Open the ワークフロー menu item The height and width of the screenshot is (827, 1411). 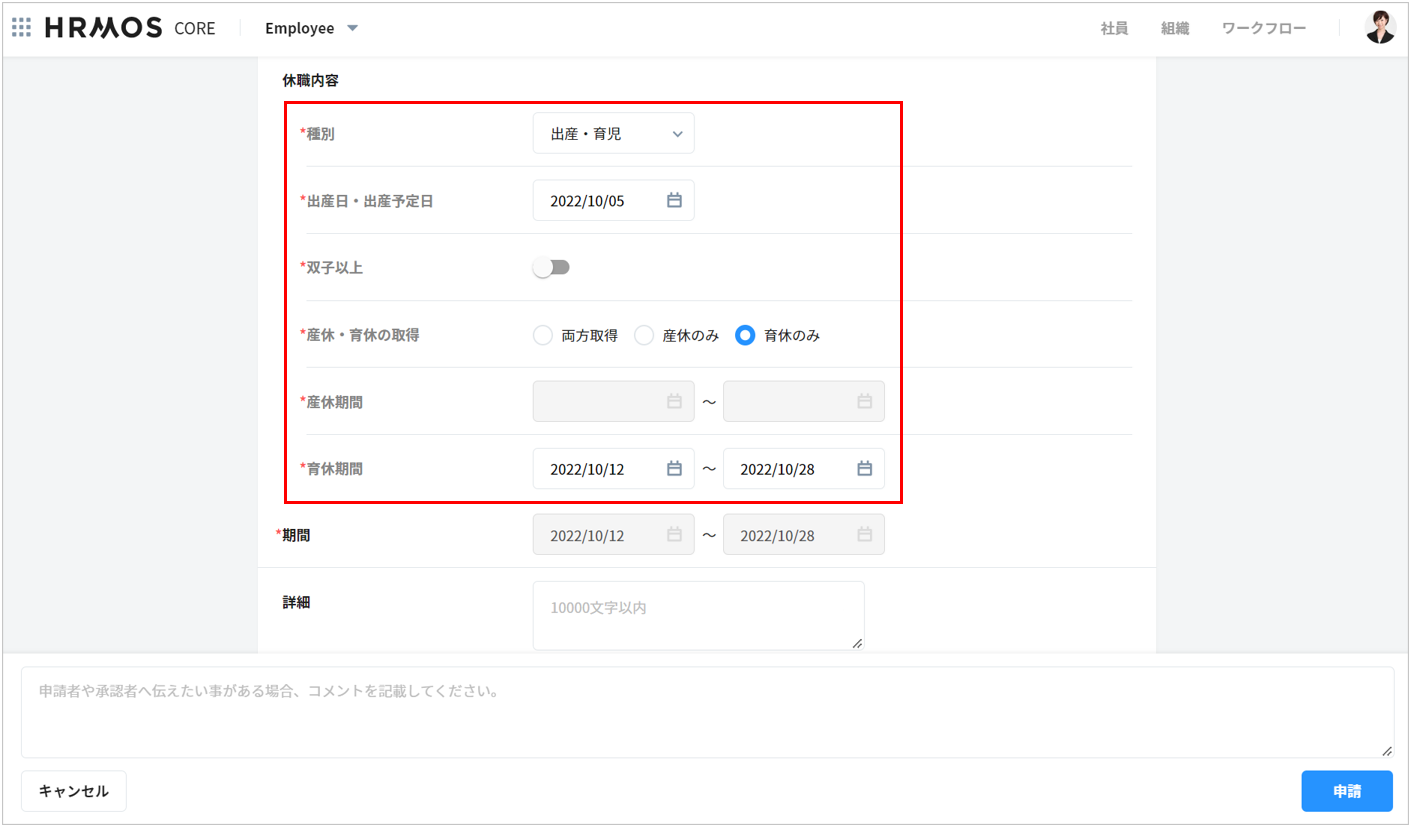pos(1264,29)
